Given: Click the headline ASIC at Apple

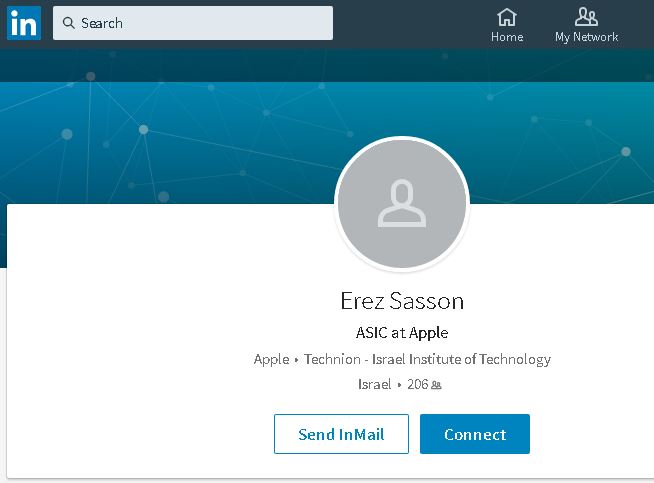Looking at the screenshot, I should (x=402, y=333).
